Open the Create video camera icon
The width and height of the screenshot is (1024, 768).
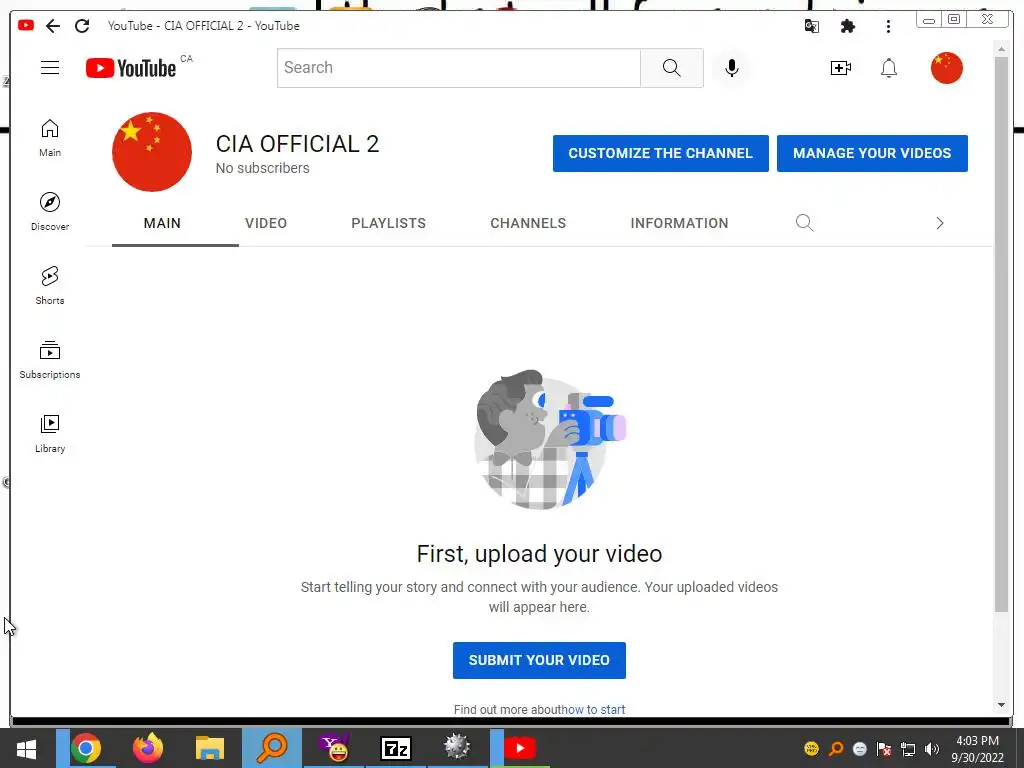840,68
